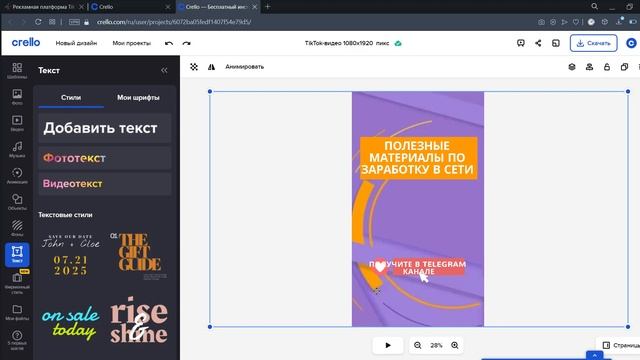Click the 28% zoom level value
Screen dimensions: 640x360
[x=436, y=345]
